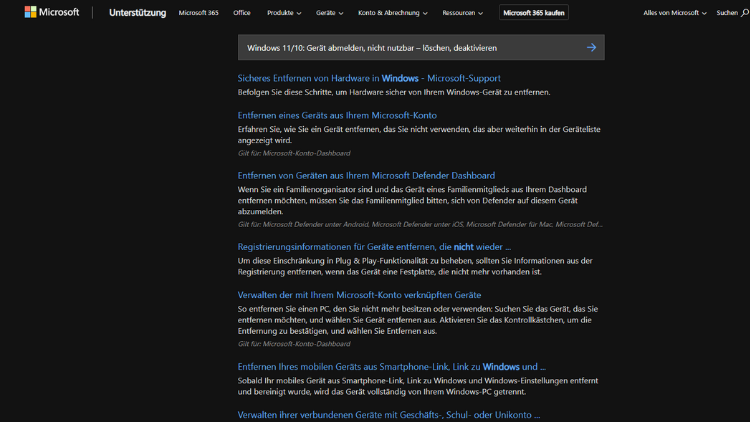The height and width of the screenshot is (422, 750).
Task: Open Verwalten ihrer verbundenen Geräte mit Geschäfts- result
Action: [x=389, y=415]
